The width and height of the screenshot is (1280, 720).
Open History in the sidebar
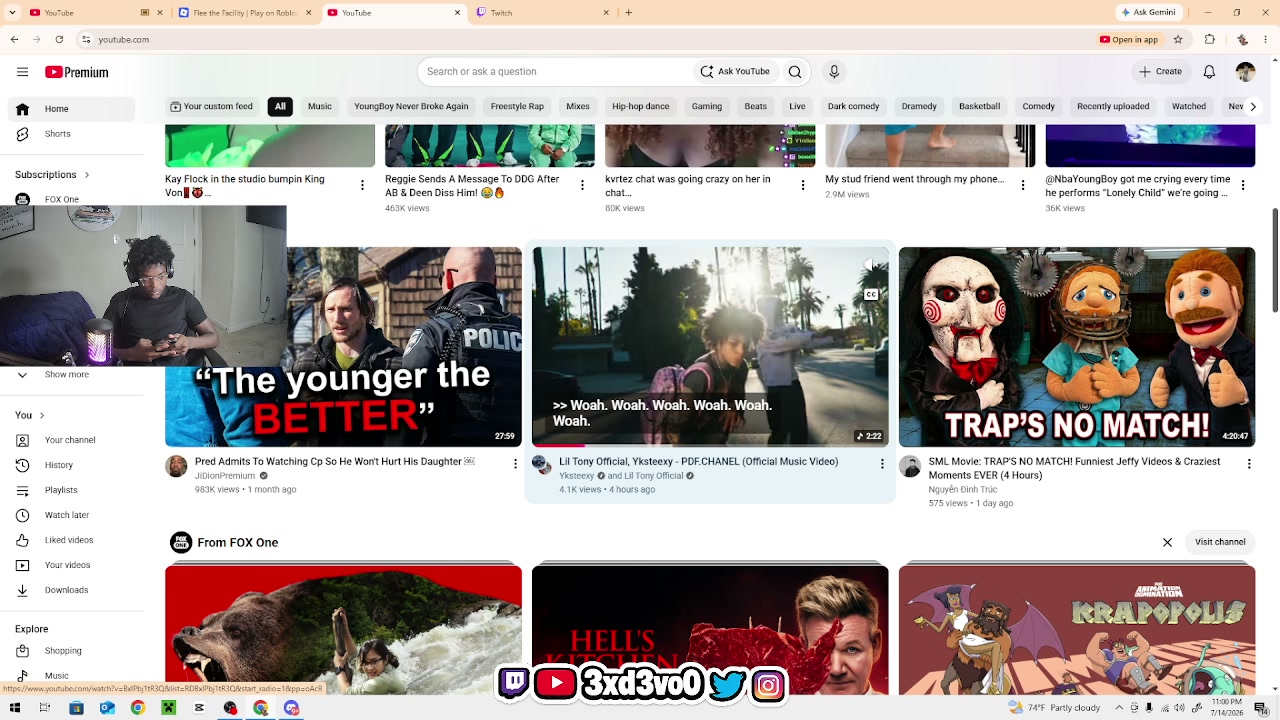(x=71, y=465)
